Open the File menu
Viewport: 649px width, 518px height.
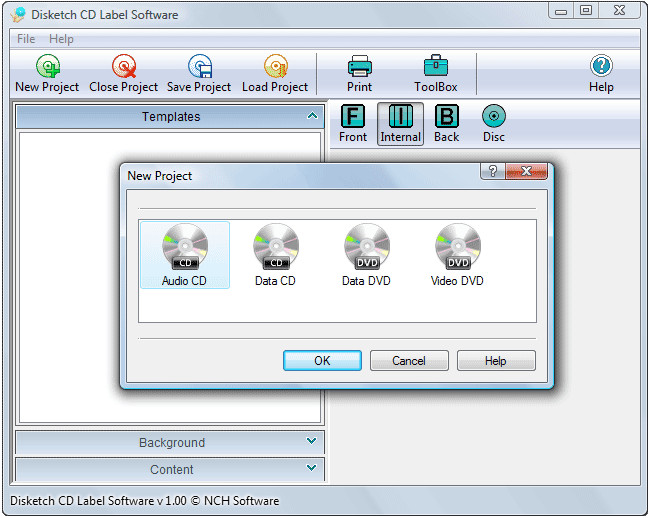26,39
